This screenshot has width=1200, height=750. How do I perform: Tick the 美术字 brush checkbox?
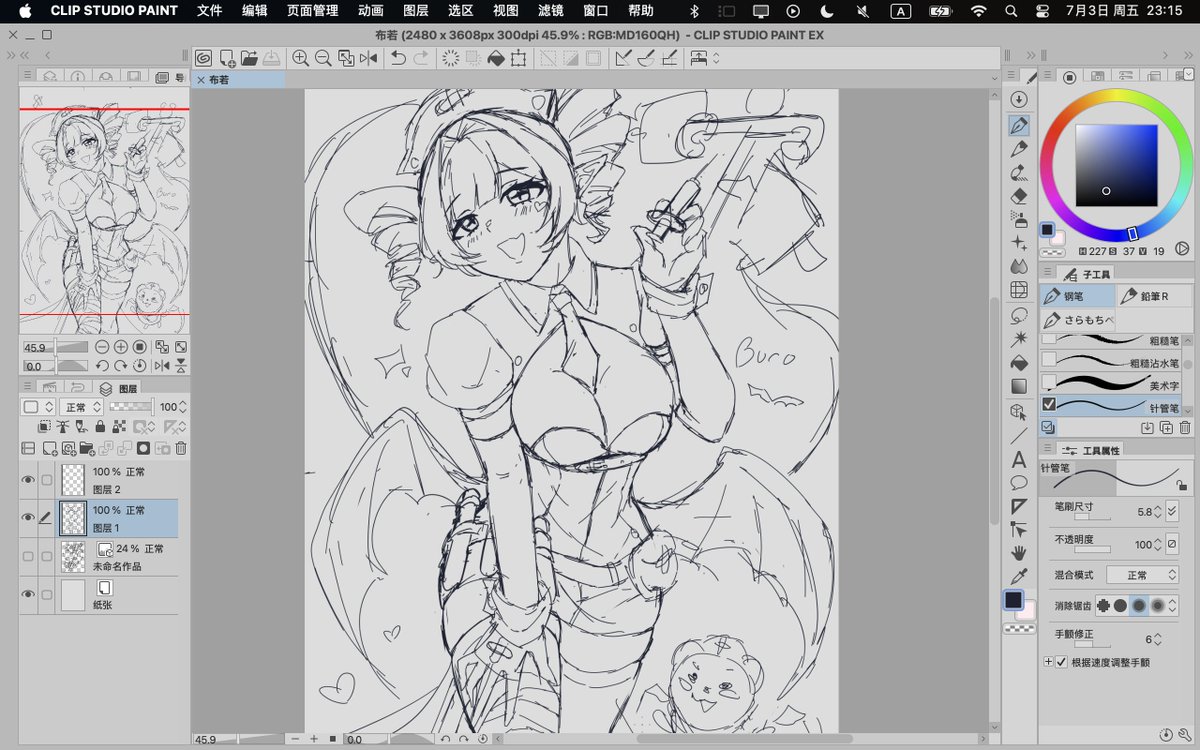point(1048,382)
